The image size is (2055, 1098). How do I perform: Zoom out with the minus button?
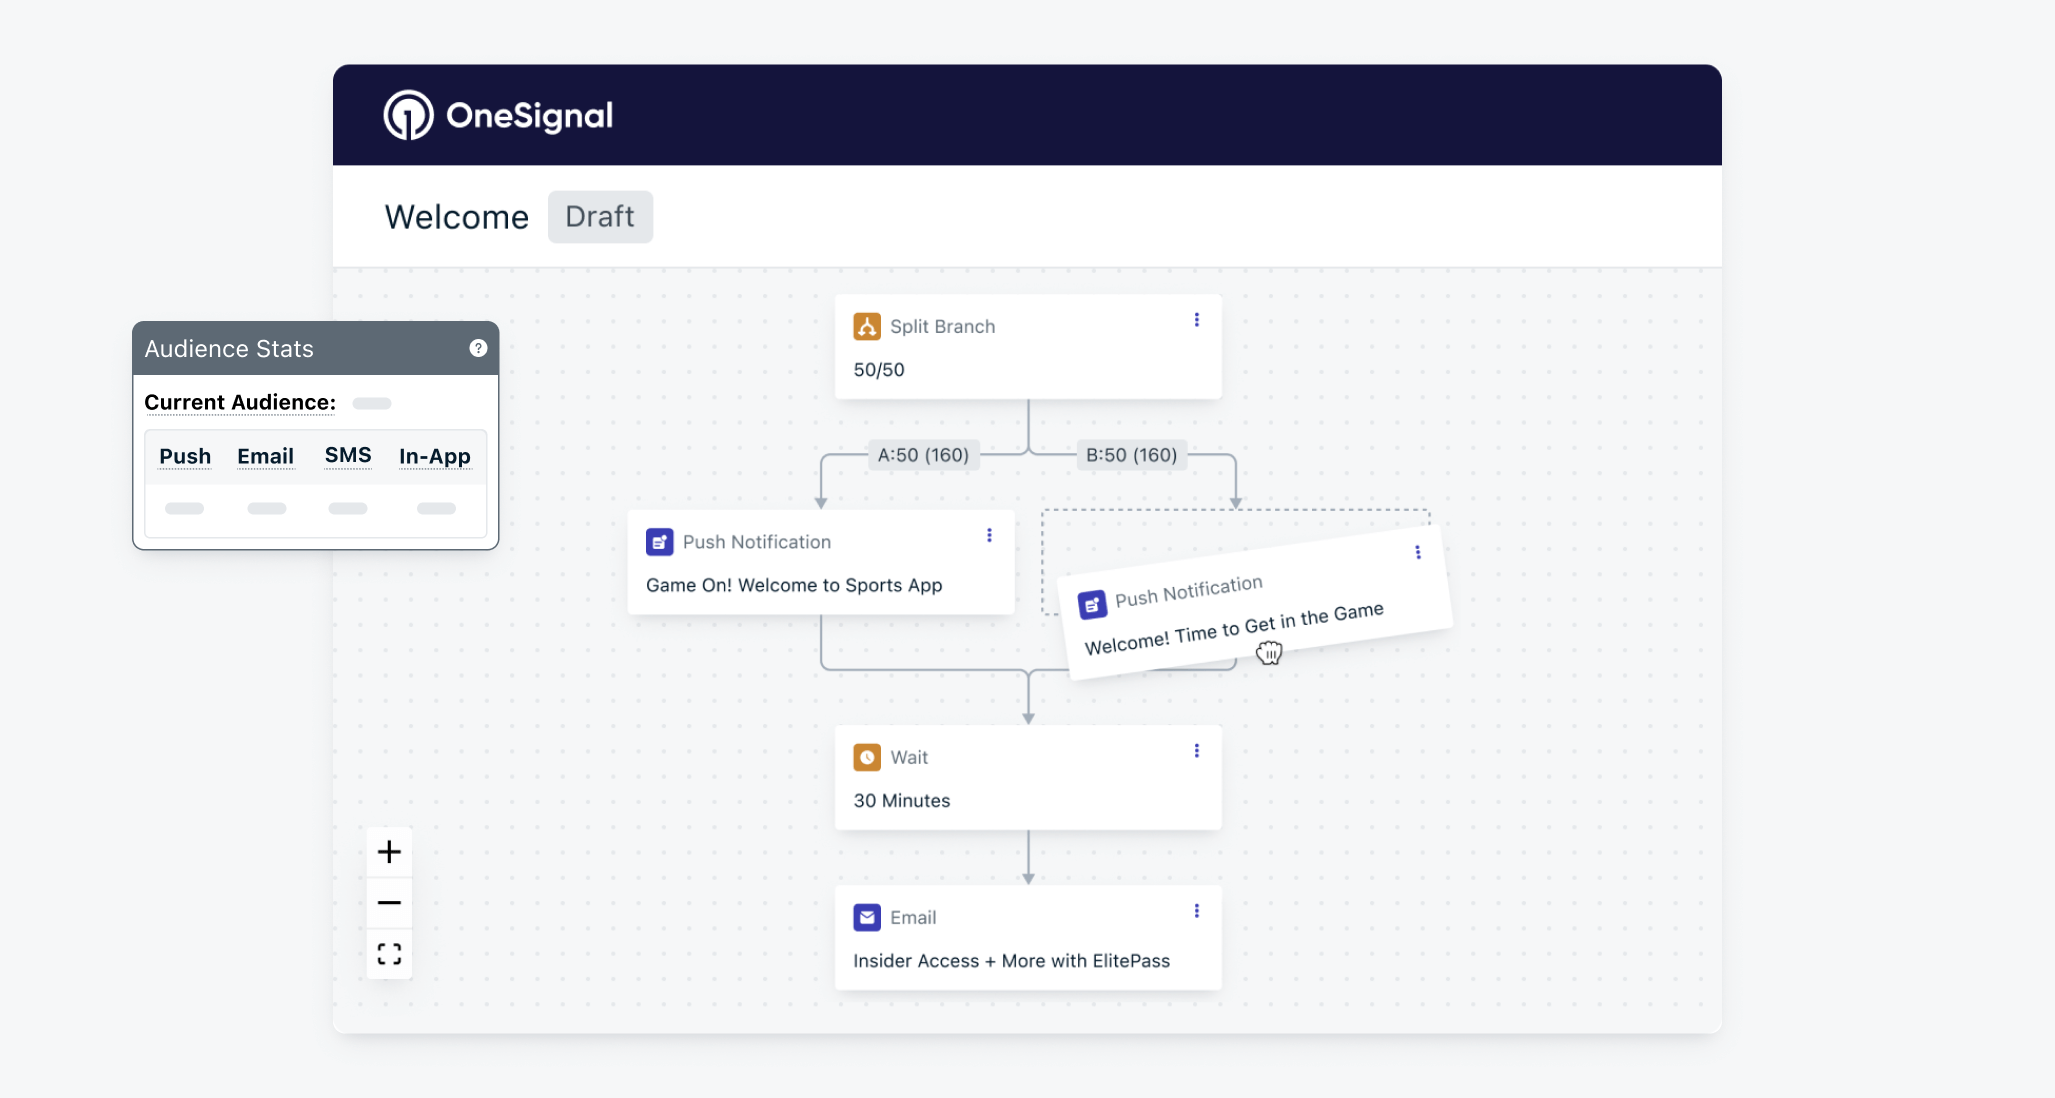click(389, 902)
